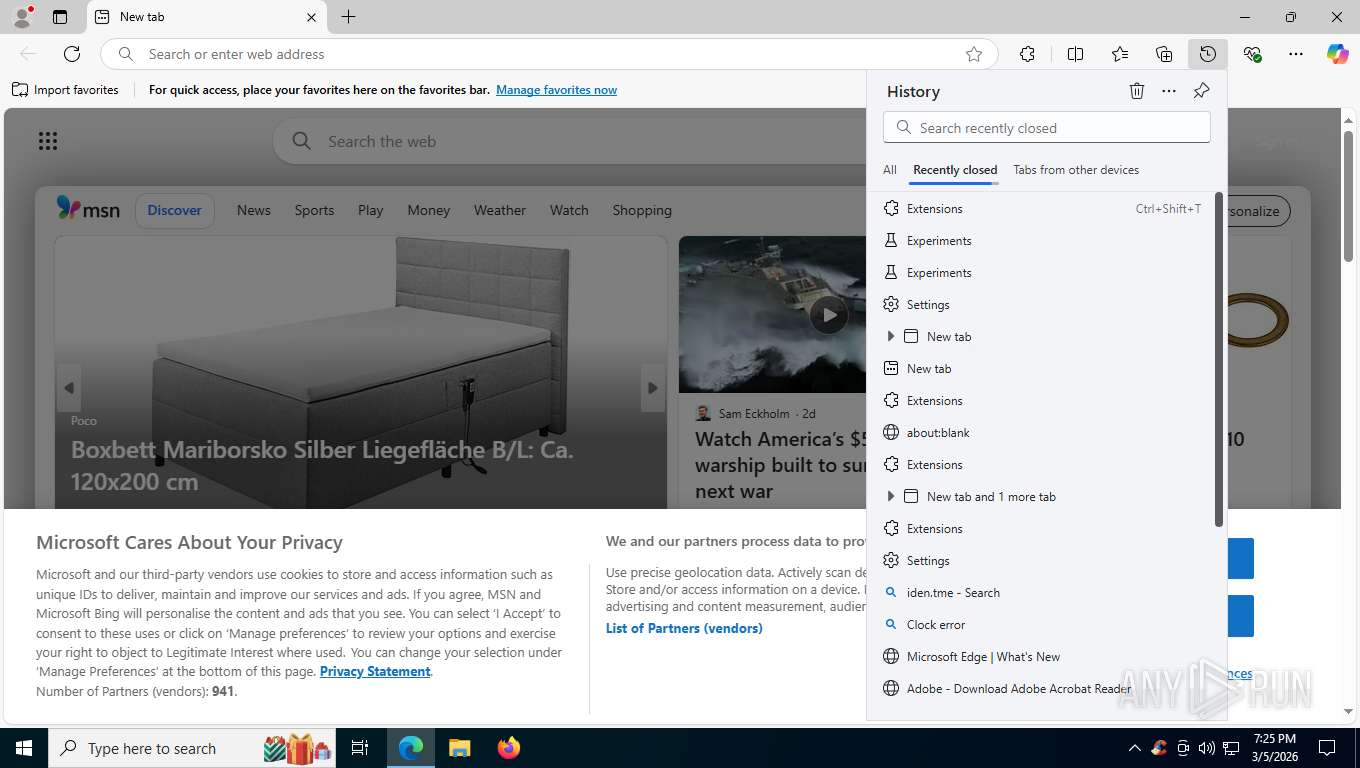Open the tab actions menu icon

(x=60, y=17)
